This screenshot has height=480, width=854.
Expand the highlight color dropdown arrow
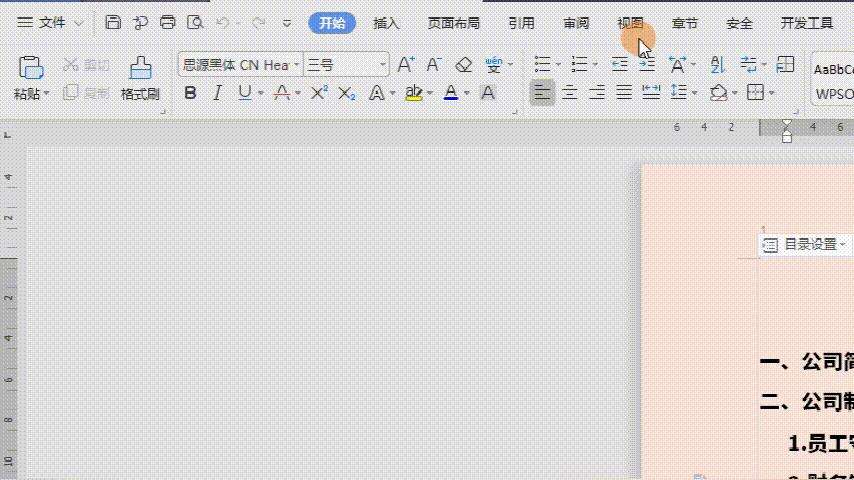coord(430,93)
